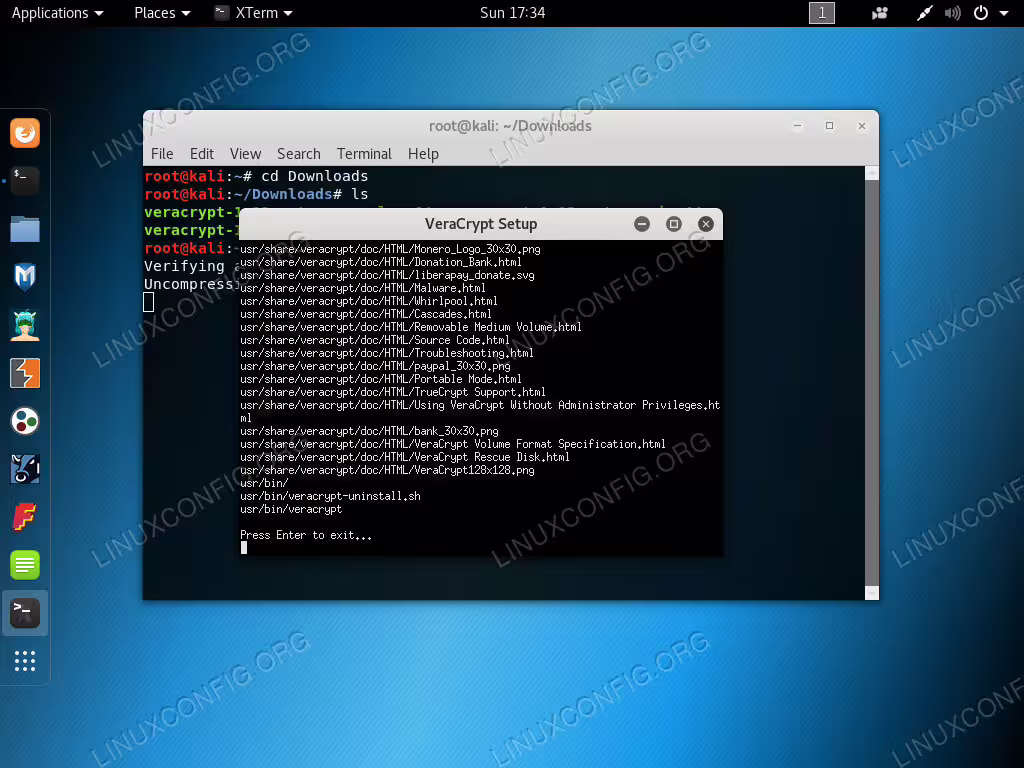Maximize the VeraCrypt Setup window

pos(674,224)
